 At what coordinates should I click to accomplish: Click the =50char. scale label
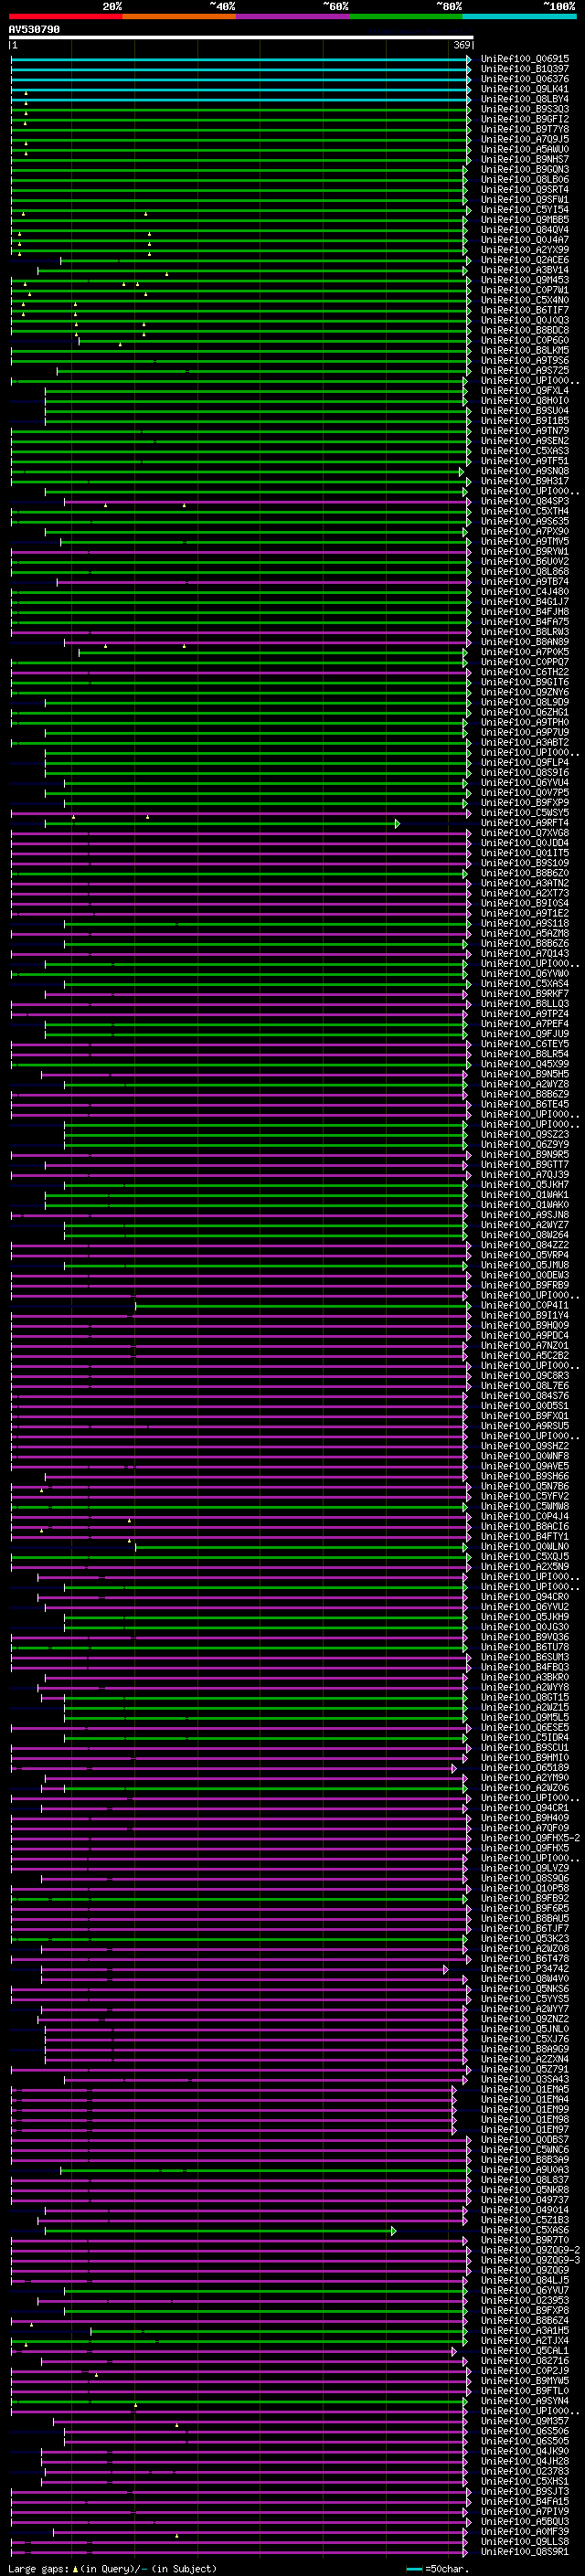click(446, 2569)
